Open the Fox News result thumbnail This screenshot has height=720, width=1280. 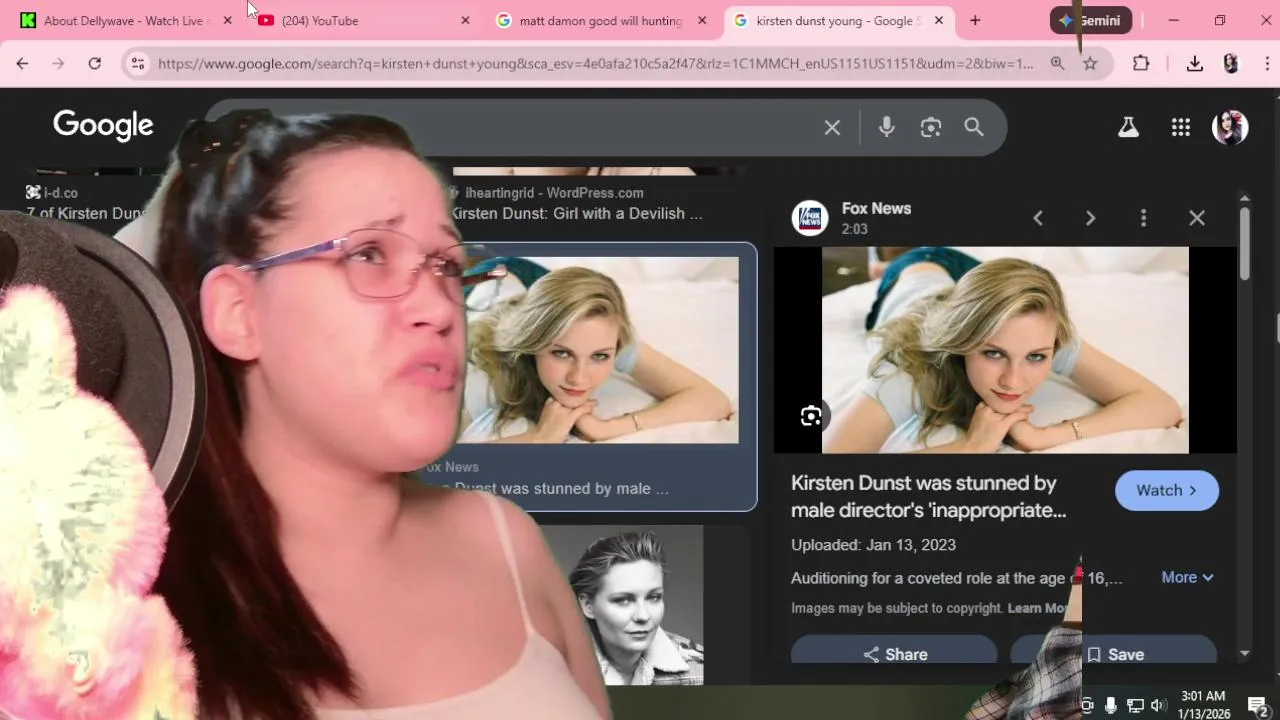click(602, 350)
